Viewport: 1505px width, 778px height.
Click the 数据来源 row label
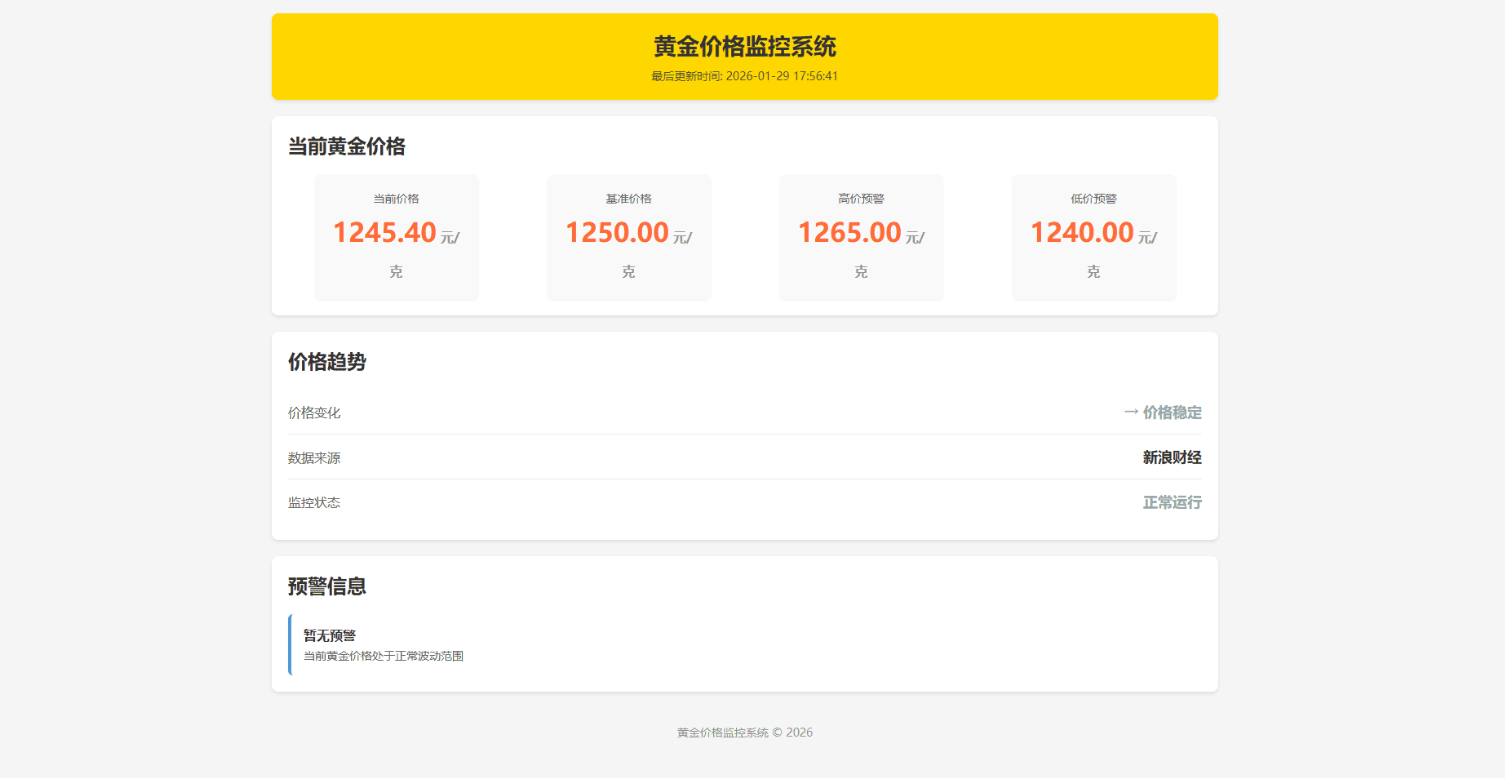point(312,457)
